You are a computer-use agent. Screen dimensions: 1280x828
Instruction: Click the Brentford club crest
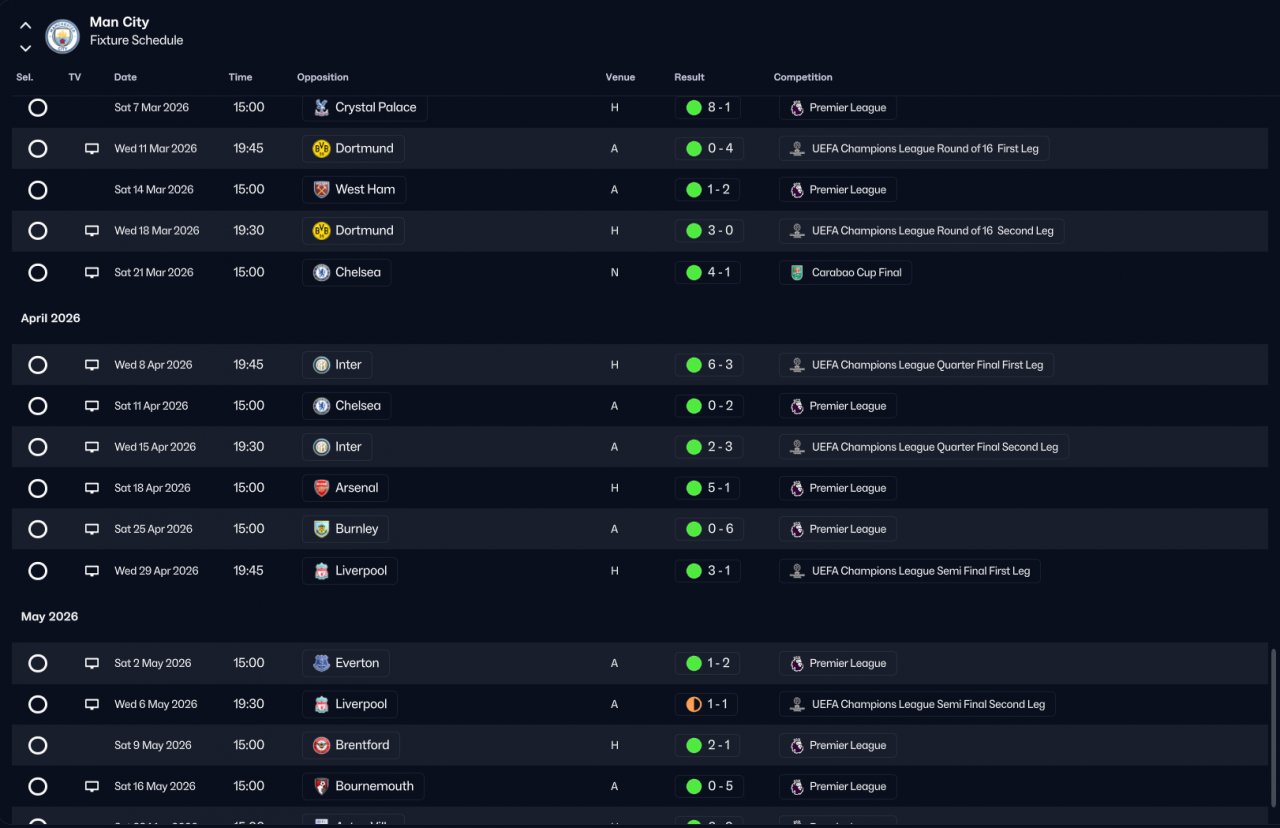point(321,745)
